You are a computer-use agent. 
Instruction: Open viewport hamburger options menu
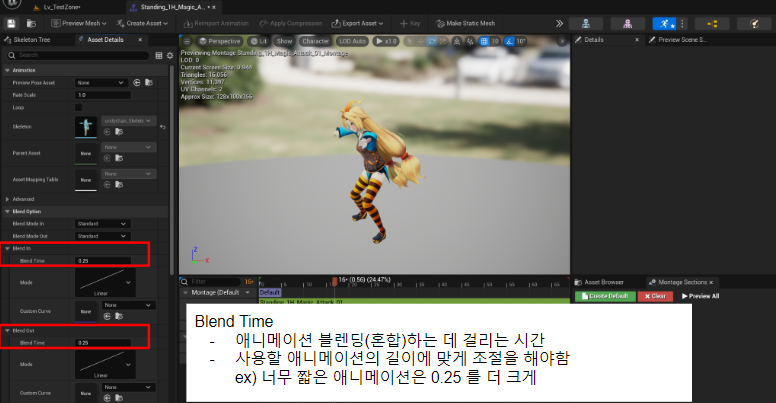(187, 41)
